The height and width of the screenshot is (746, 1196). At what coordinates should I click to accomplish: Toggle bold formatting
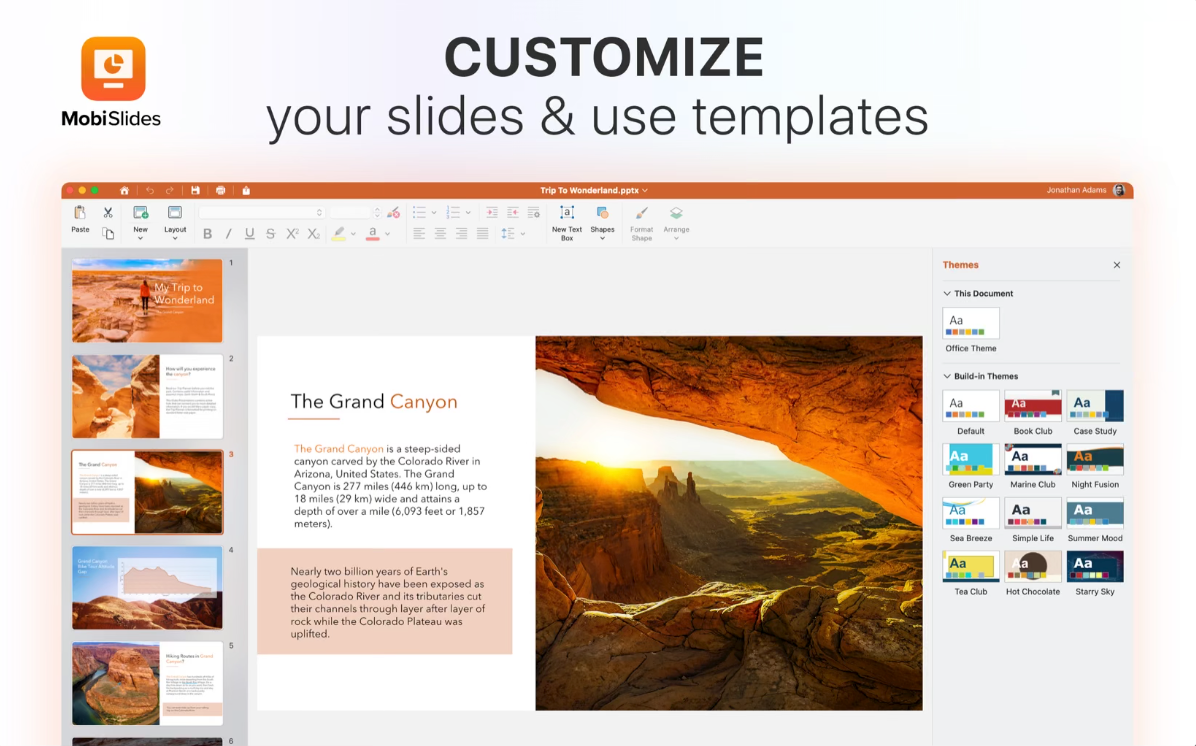click(207, 233)
